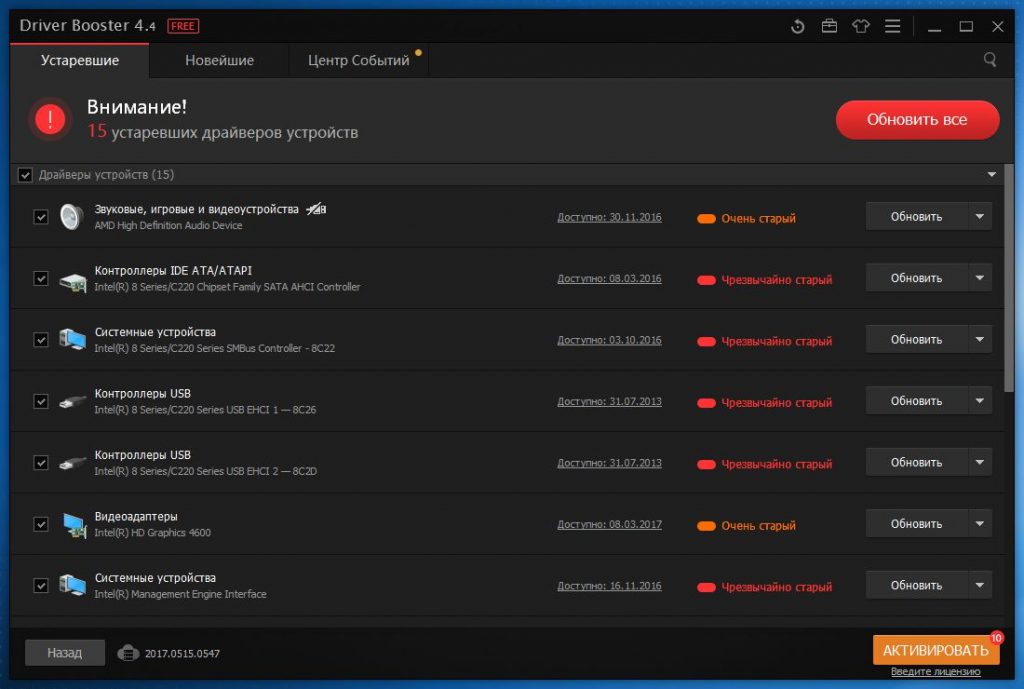This screenshot has width=1024, height=689.
Task: Toggle the 'Драйверы устройств (15)' select-all checkbox
Action: (x=25, y=175)
